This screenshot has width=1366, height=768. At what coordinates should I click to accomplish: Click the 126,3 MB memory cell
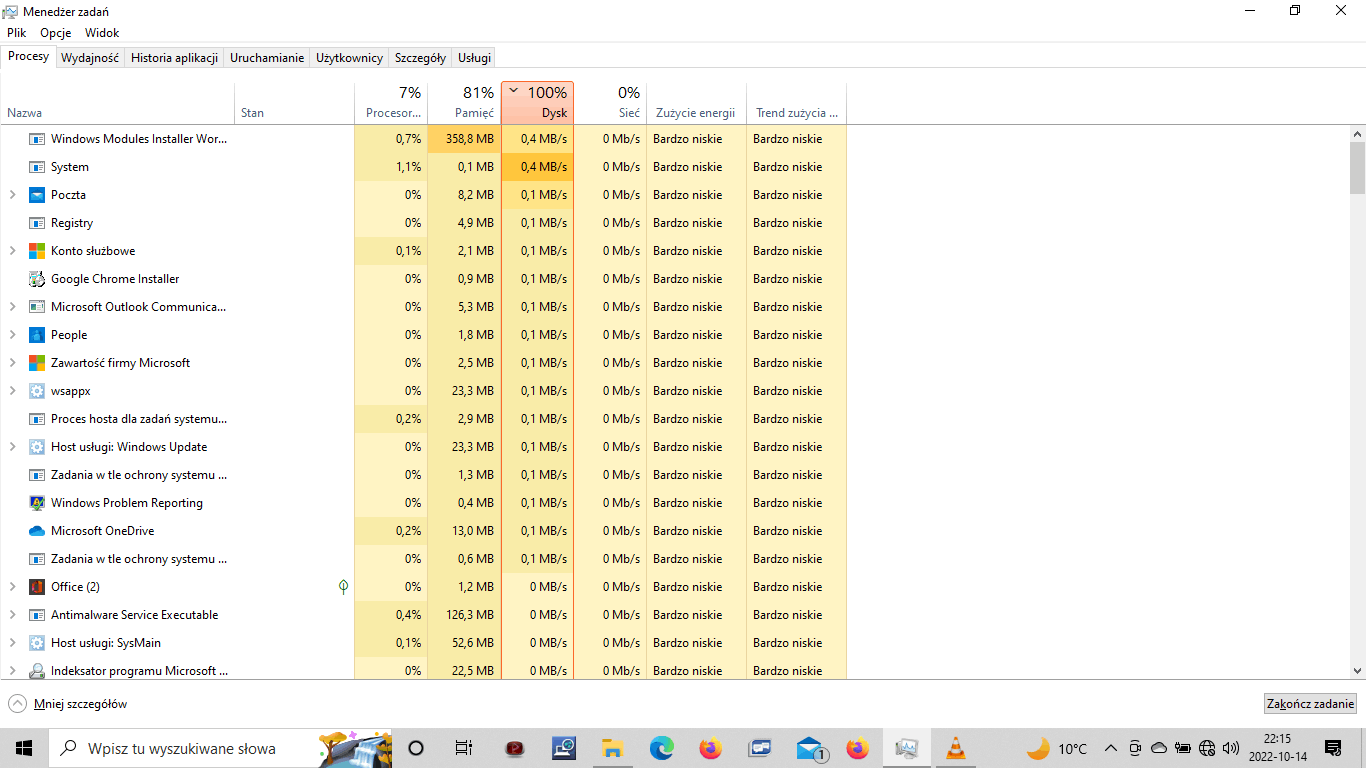coord(464,615)
